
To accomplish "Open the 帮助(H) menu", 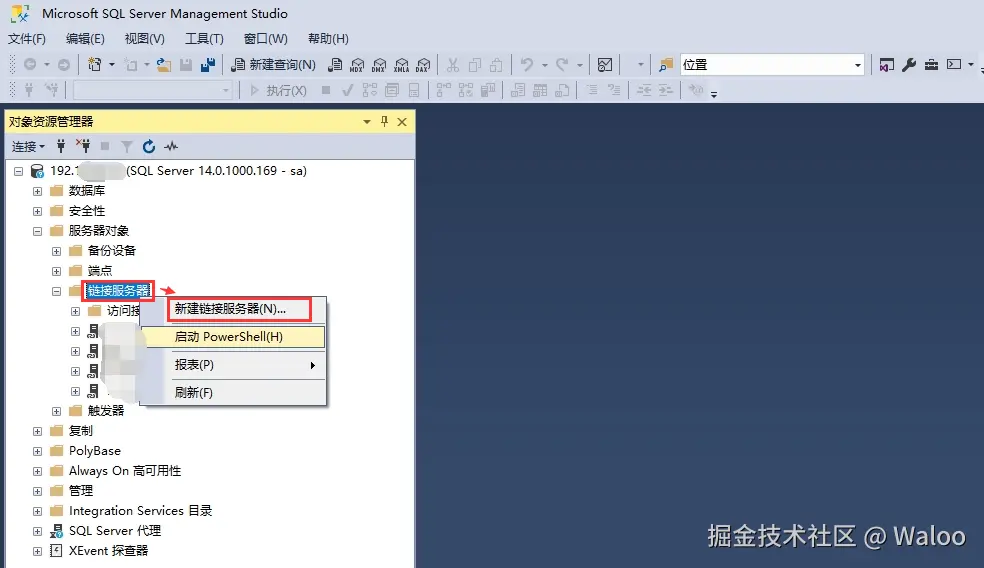I will coord(328,39).
